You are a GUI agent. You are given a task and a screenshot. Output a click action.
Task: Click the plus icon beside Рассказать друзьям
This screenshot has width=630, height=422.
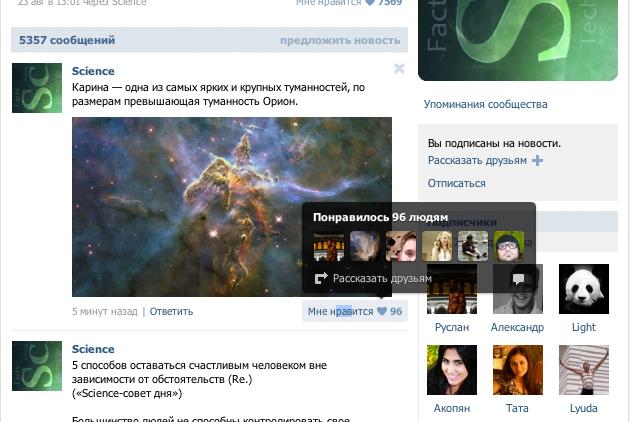(x=537, y=161)
